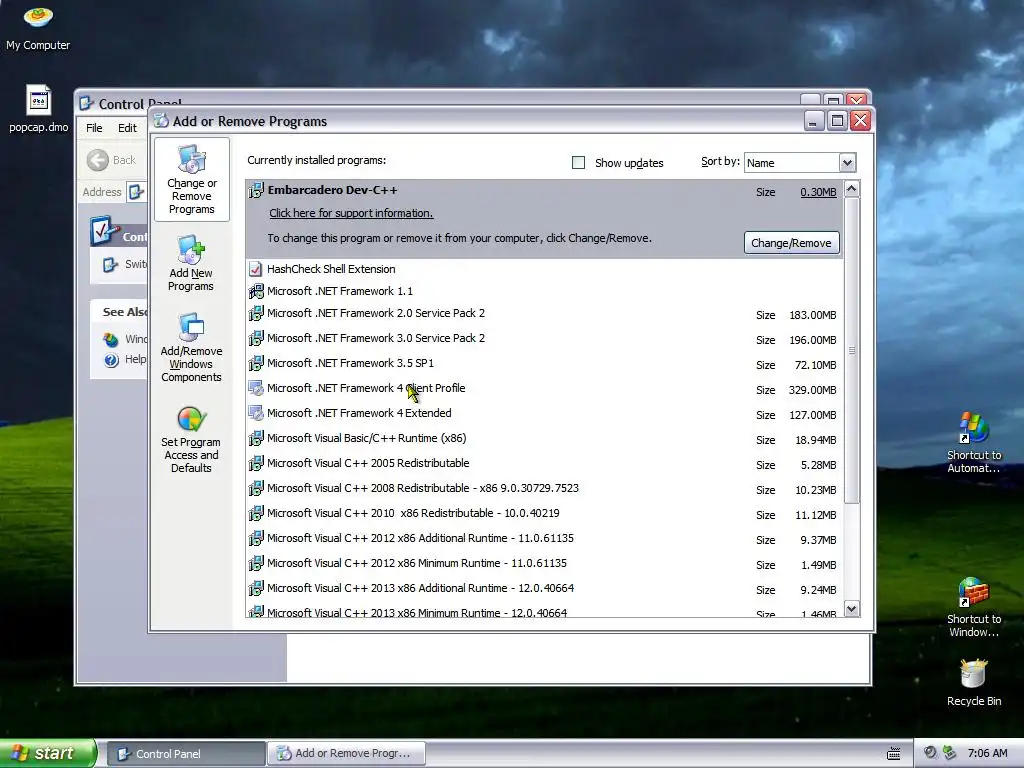Viewport: 1024px width, 768px height.
Task: Click the Start button
Action: click(x=47, y=754)
